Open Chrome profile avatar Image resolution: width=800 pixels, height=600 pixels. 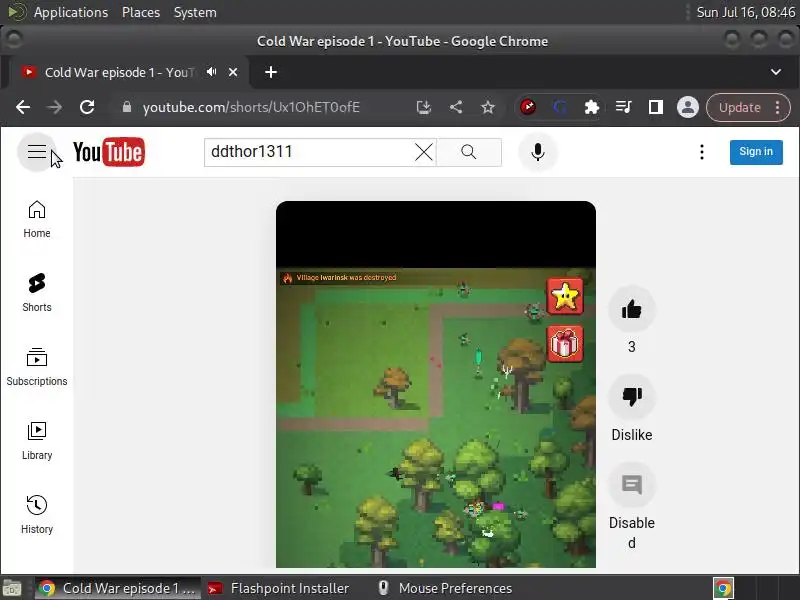pyautogui.click(x=688, y=107)
